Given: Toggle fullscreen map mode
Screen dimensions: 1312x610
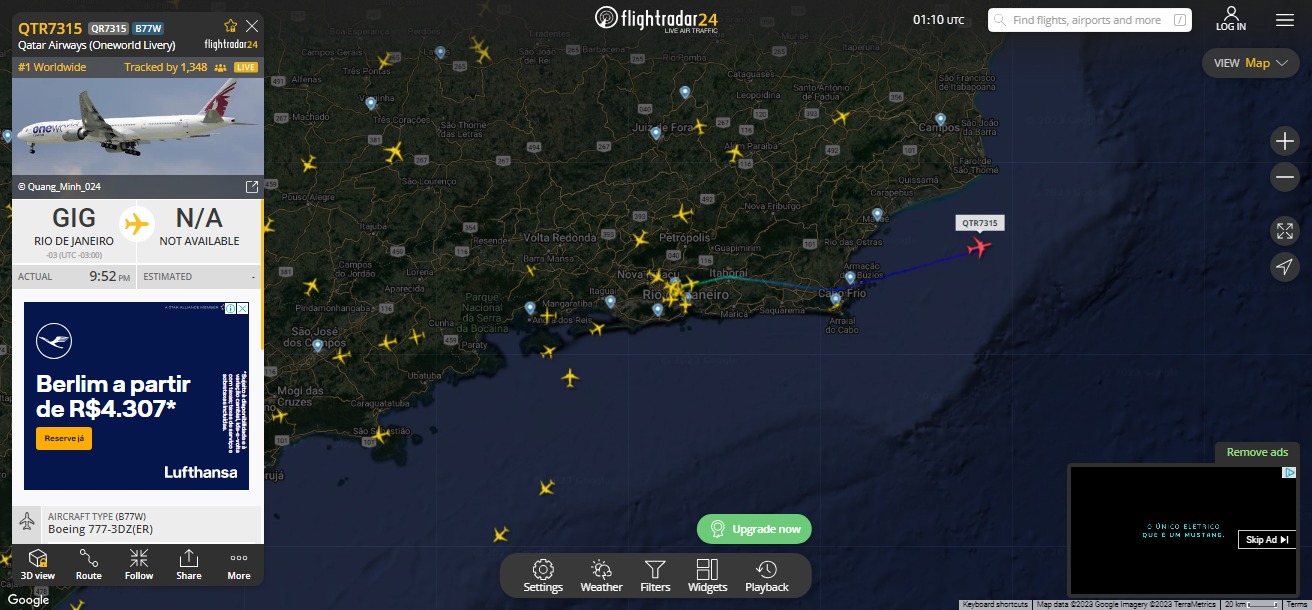Looking at the screenshot, I should click(1285, 231).
